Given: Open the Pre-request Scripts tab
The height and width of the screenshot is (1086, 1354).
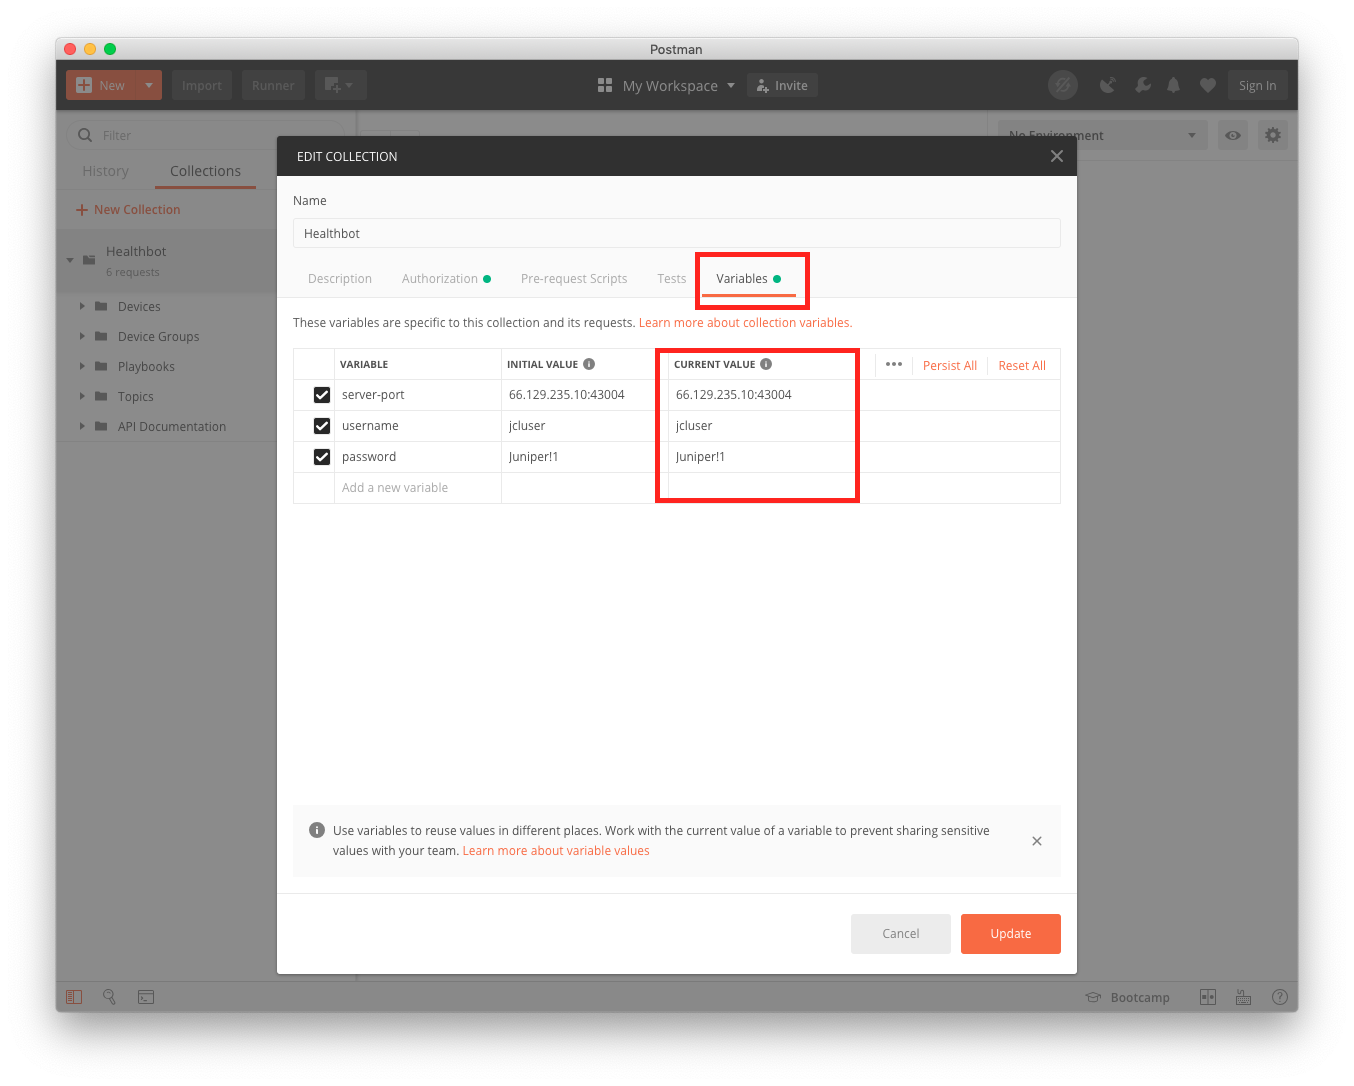Looking at the screenshot, I should point(574,279).
